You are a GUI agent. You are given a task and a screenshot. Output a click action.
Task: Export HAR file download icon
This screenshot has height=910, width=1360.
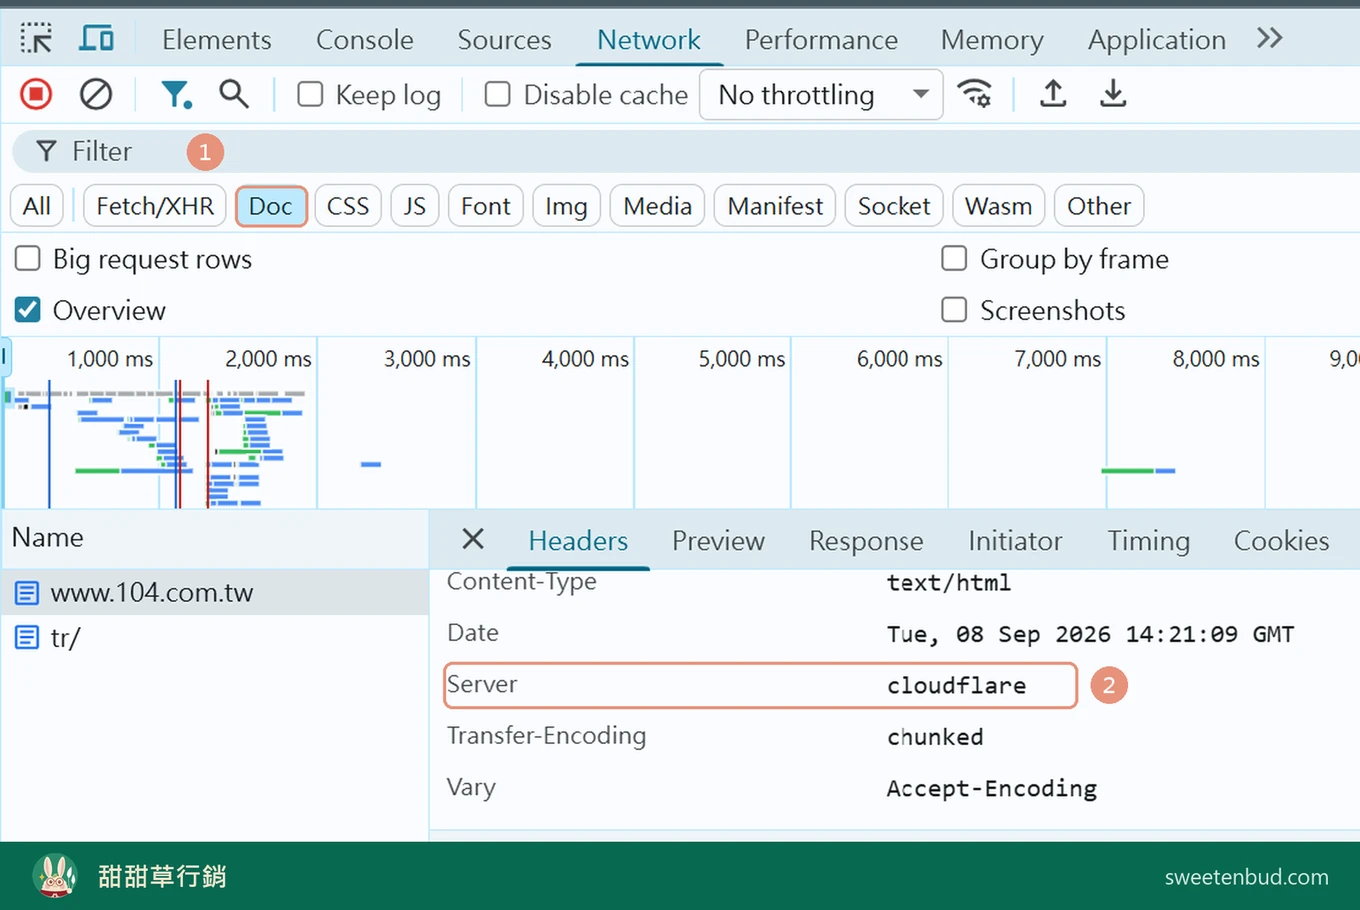(1113, 94)
